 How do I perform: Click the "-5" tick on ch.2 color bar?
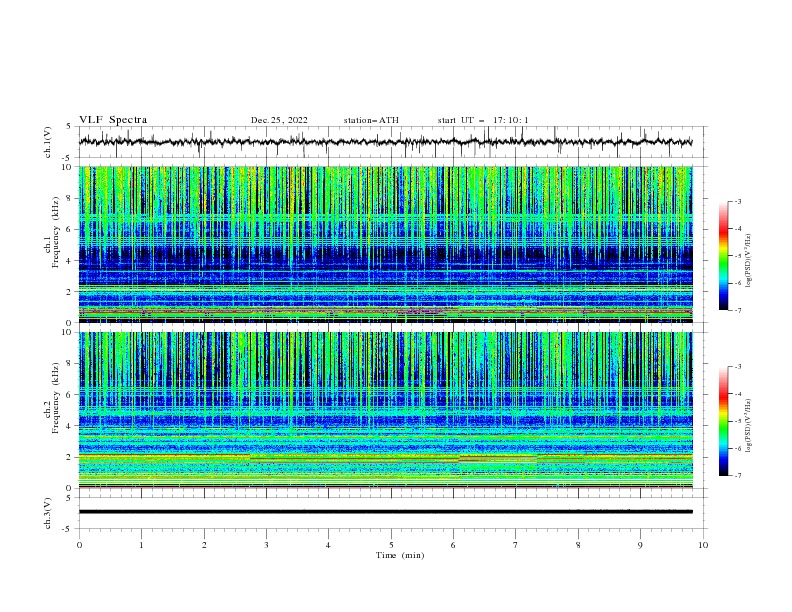click(738, 421)
